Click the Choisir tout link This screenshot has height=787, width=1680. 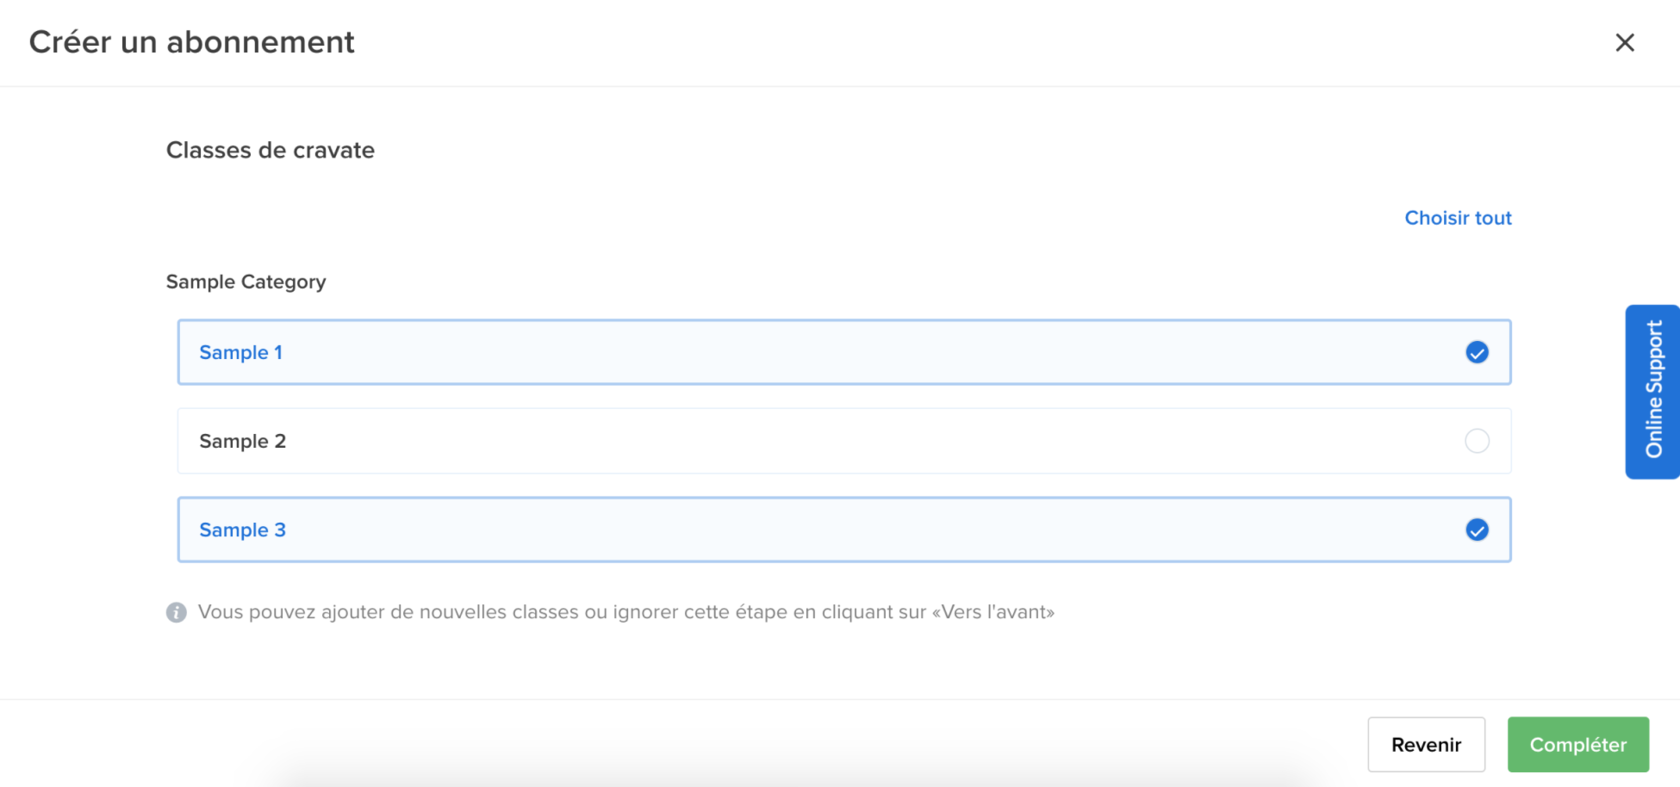coord(1457,218)
